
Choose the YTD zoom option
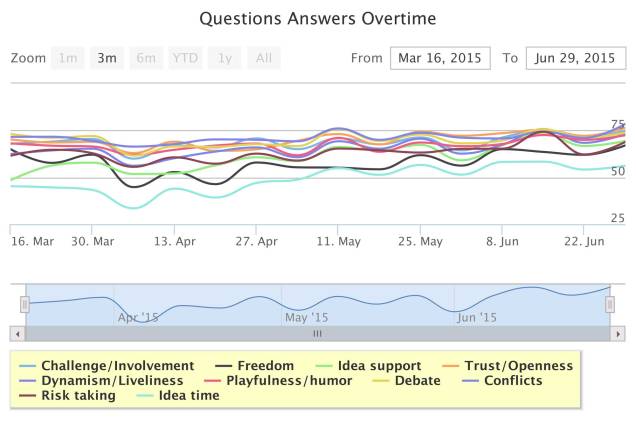point(185,58)
